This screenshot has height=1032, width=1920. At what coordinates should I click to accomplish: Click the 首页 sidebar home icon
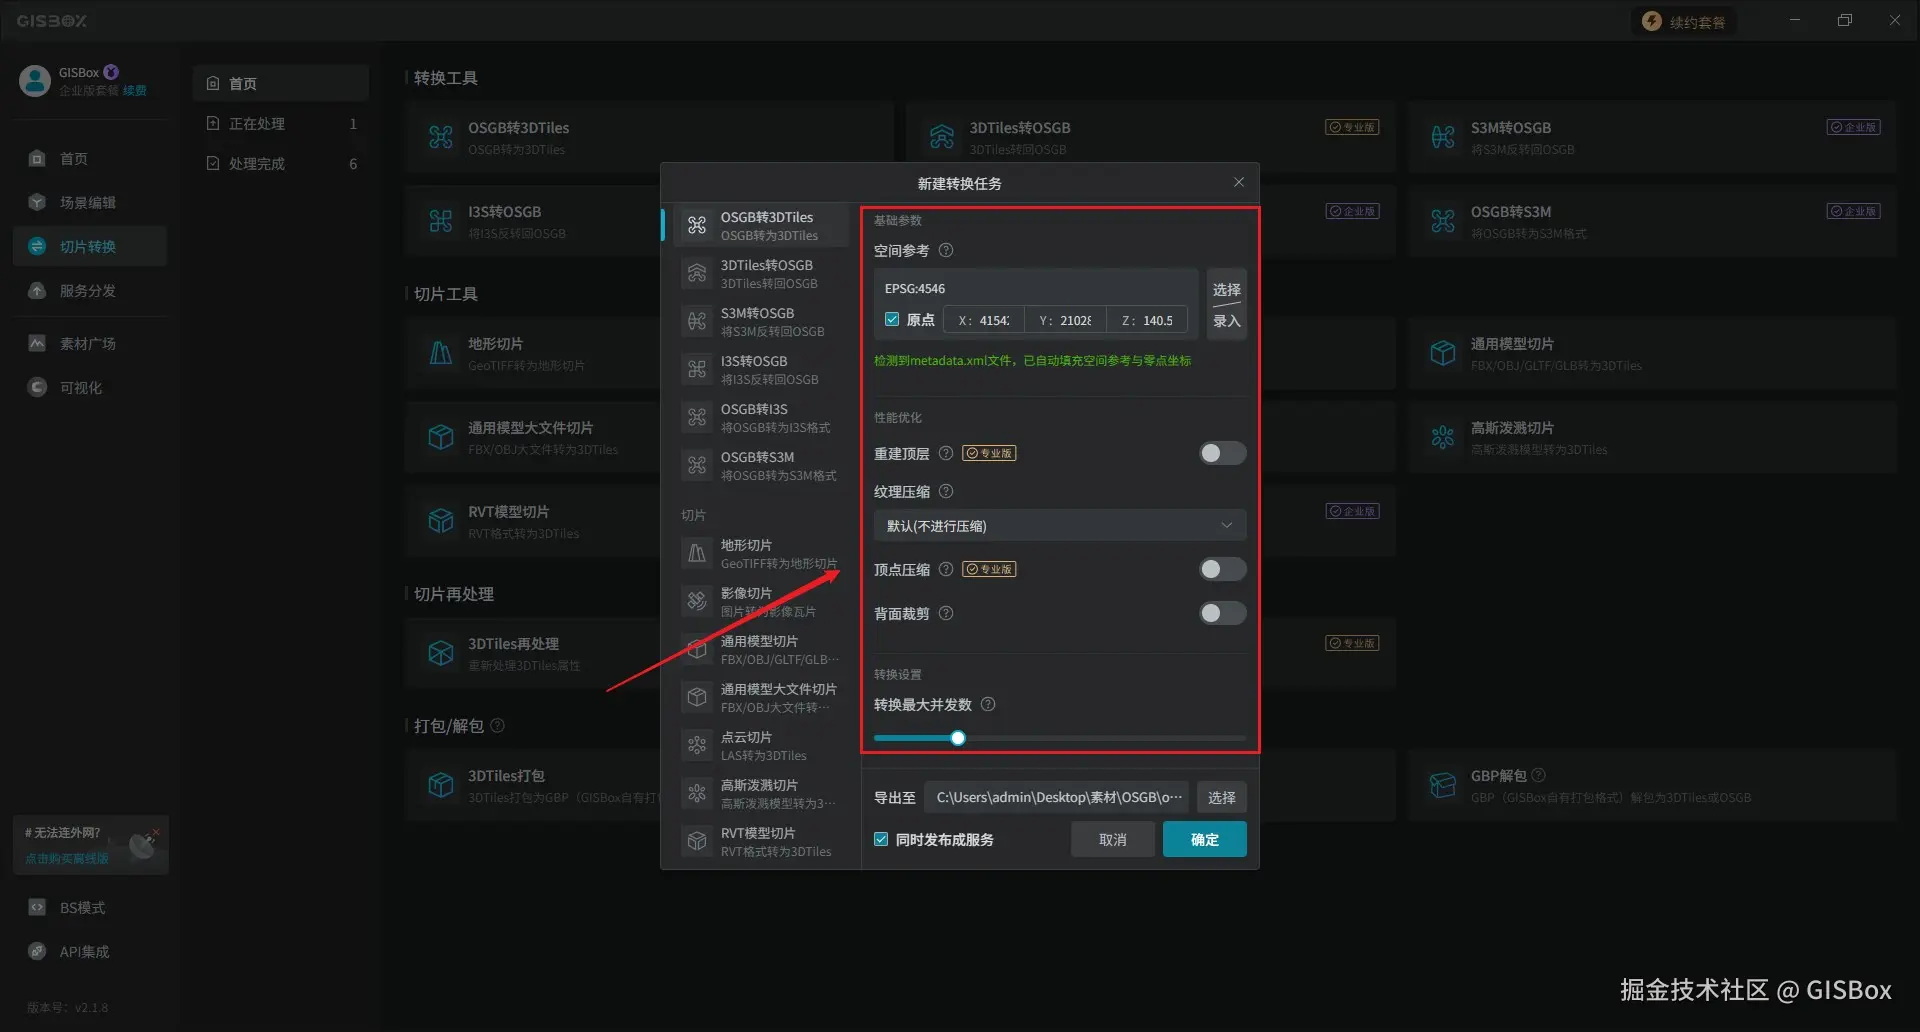coord(37,158)
